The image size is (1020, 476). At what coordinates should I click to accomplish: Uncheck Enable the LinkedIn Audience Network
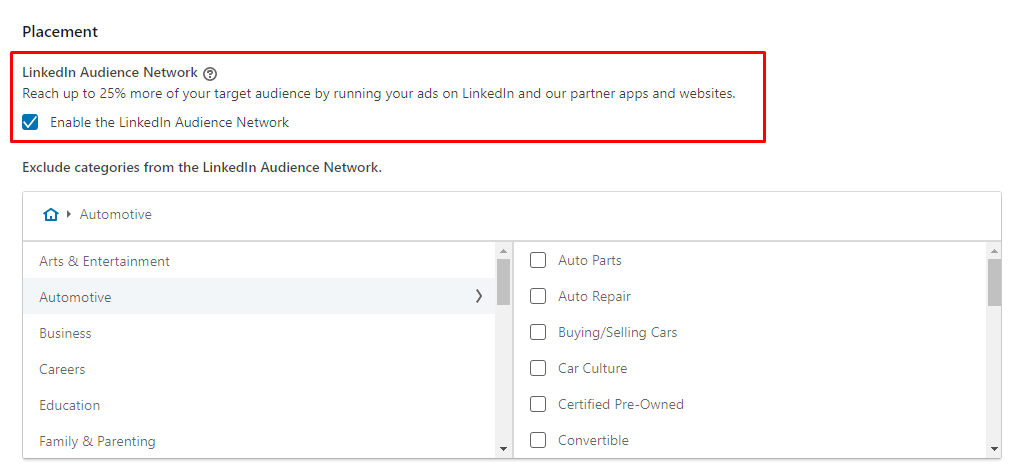coord(30,122)
